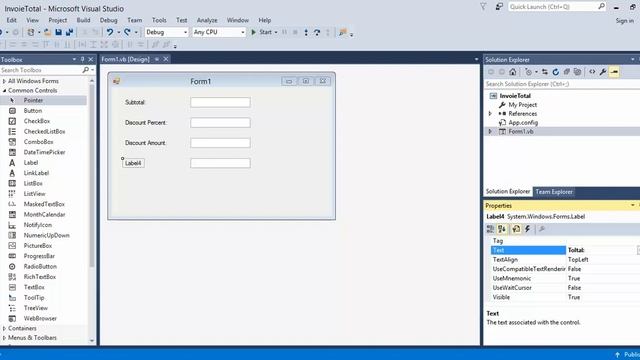Select the UseMnemonic property row
This screenshot has height=360, width=640.
[565, 279]
